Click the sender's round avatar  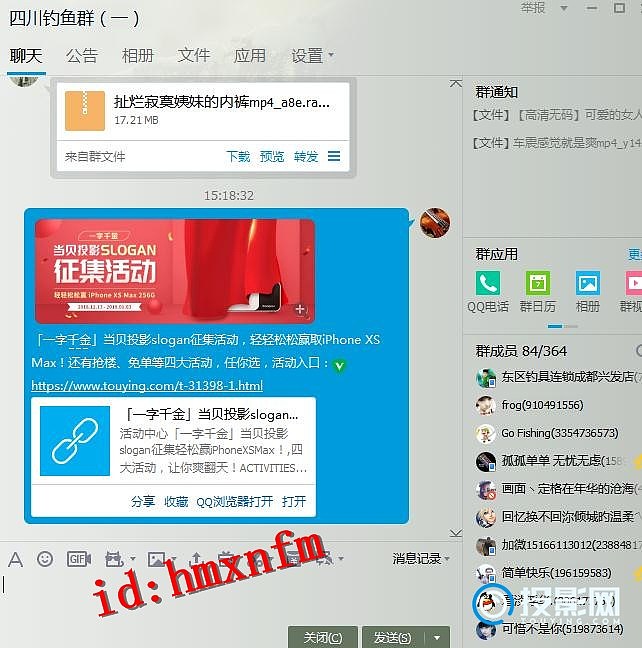(435, 223)
